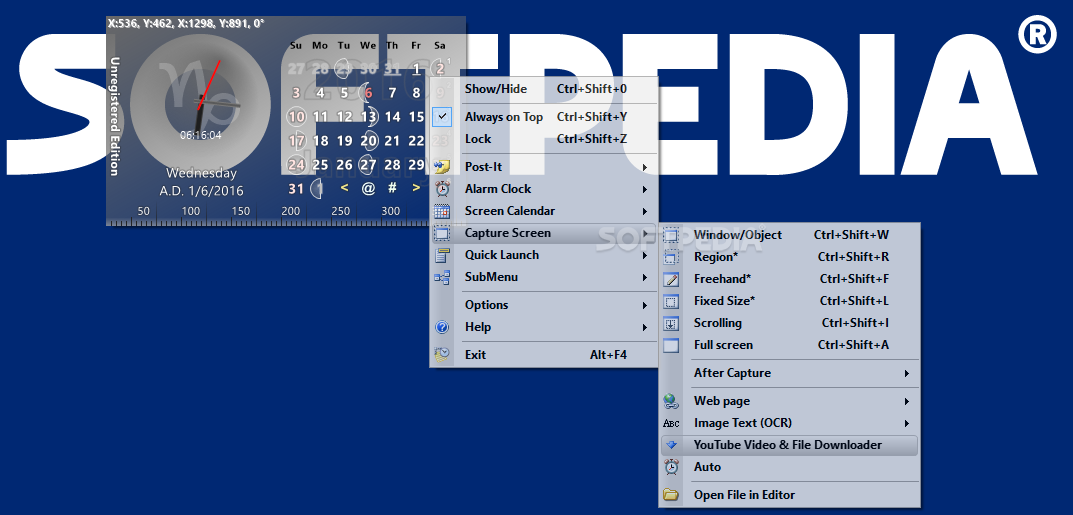Screen dimensions: 1073x515
Task: Choose Scrolling capture menu entry
Action: point(790,323)
